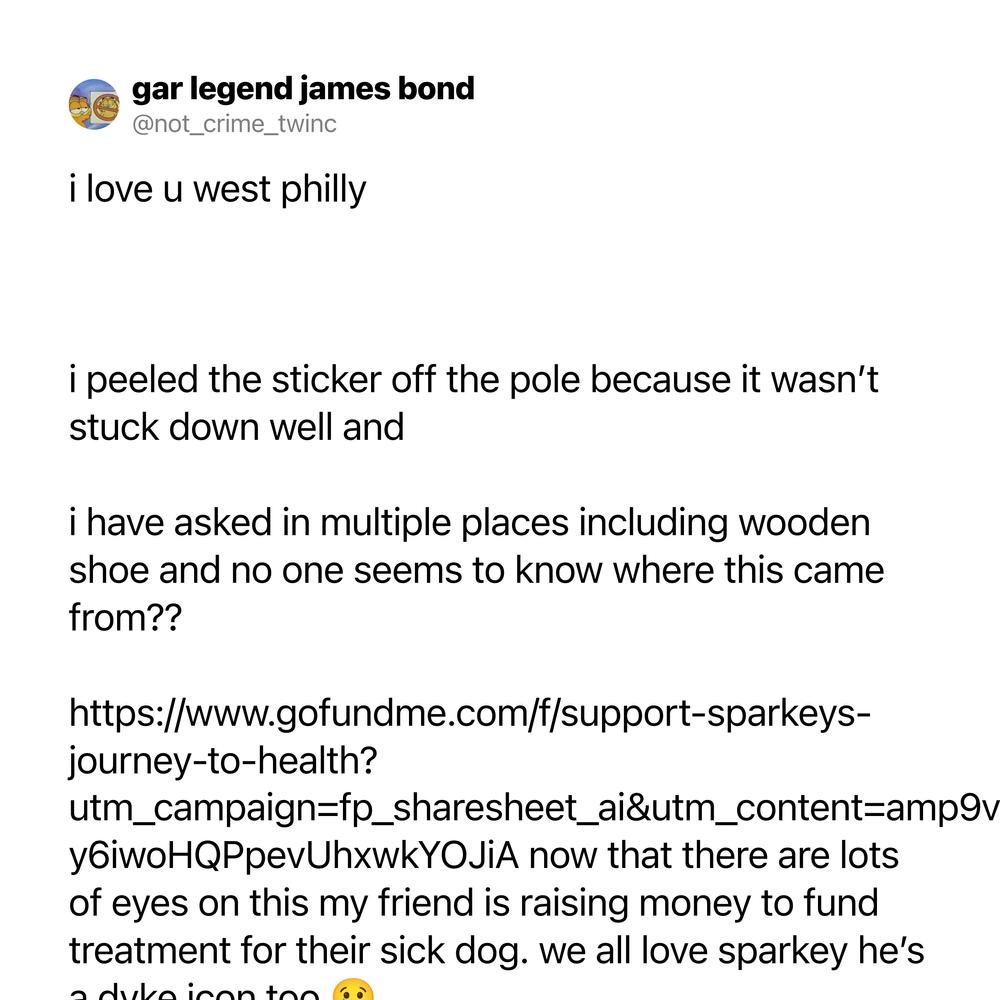Click the stuck down well and line
This screenshot has height=1000, width=1000.
point(237,427)
